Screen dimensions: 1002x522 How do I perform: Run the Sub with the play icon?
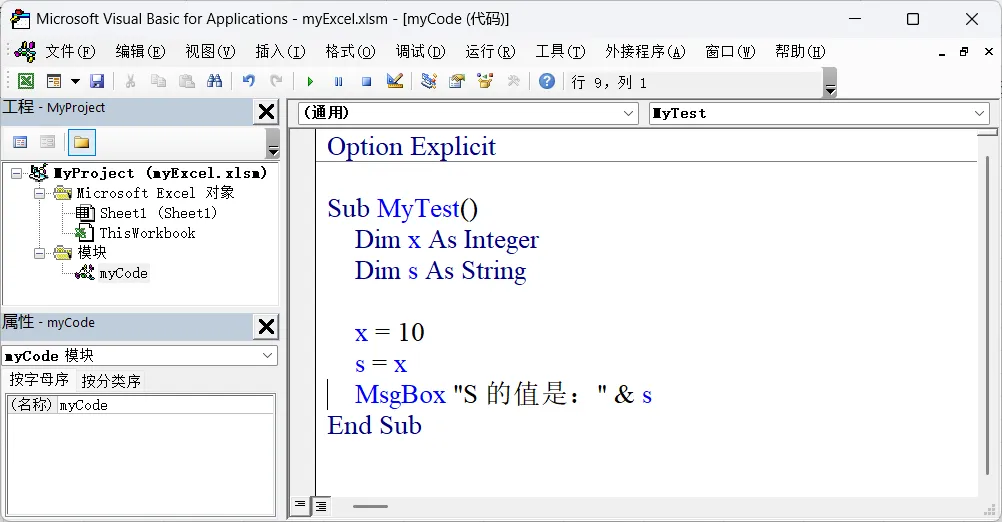point(310,81)
